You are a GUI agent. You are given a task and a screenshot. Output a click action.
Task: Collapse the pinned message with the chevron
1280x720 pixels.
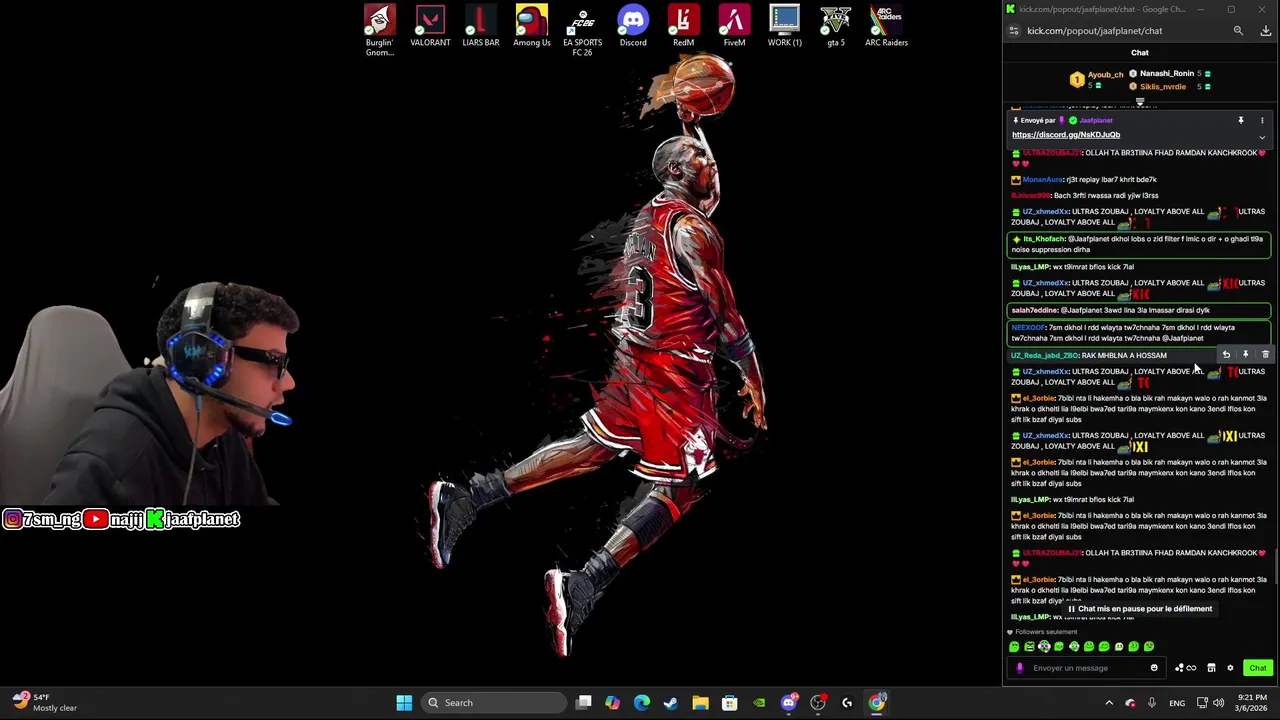pos(1262,137)
